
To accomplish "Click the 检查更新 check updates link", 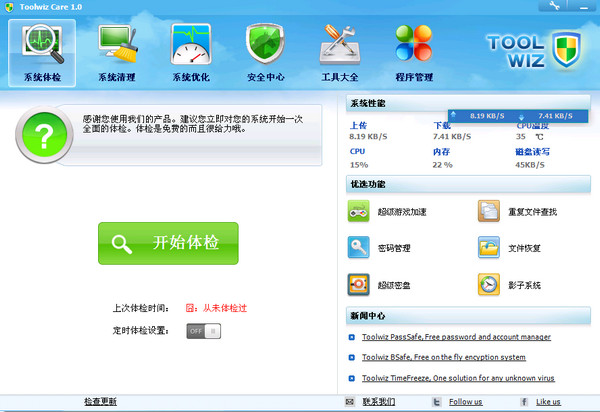I will click(x=100, y=402).
